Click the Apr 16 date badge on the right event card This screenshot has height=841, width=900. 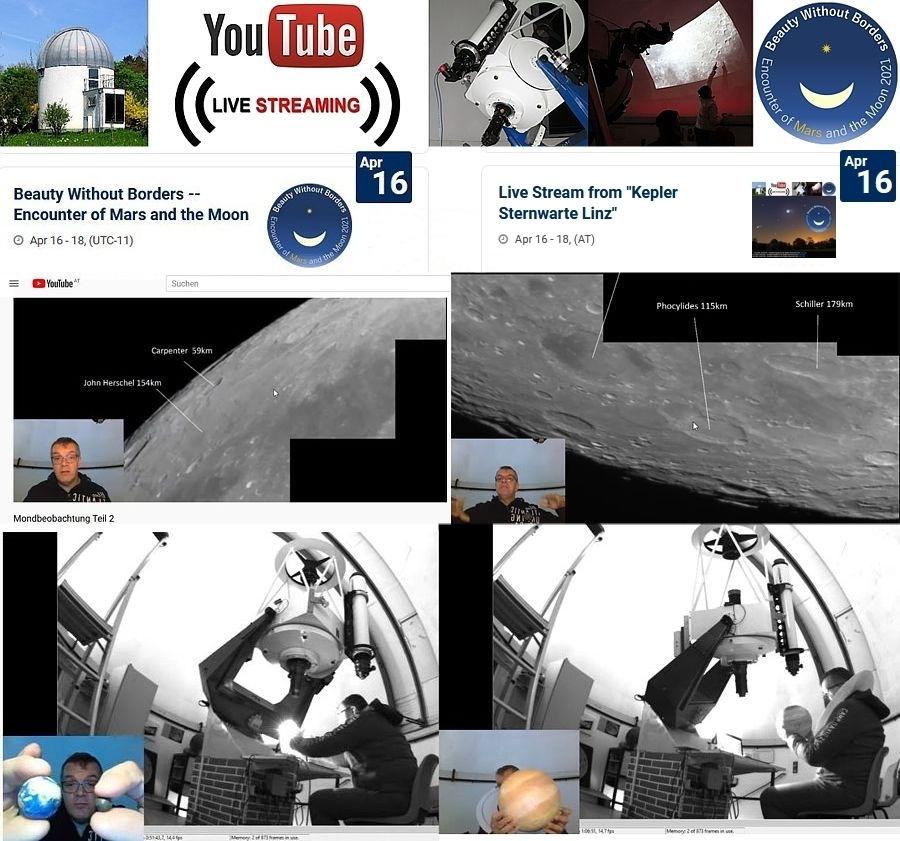[x=868, y=177]
